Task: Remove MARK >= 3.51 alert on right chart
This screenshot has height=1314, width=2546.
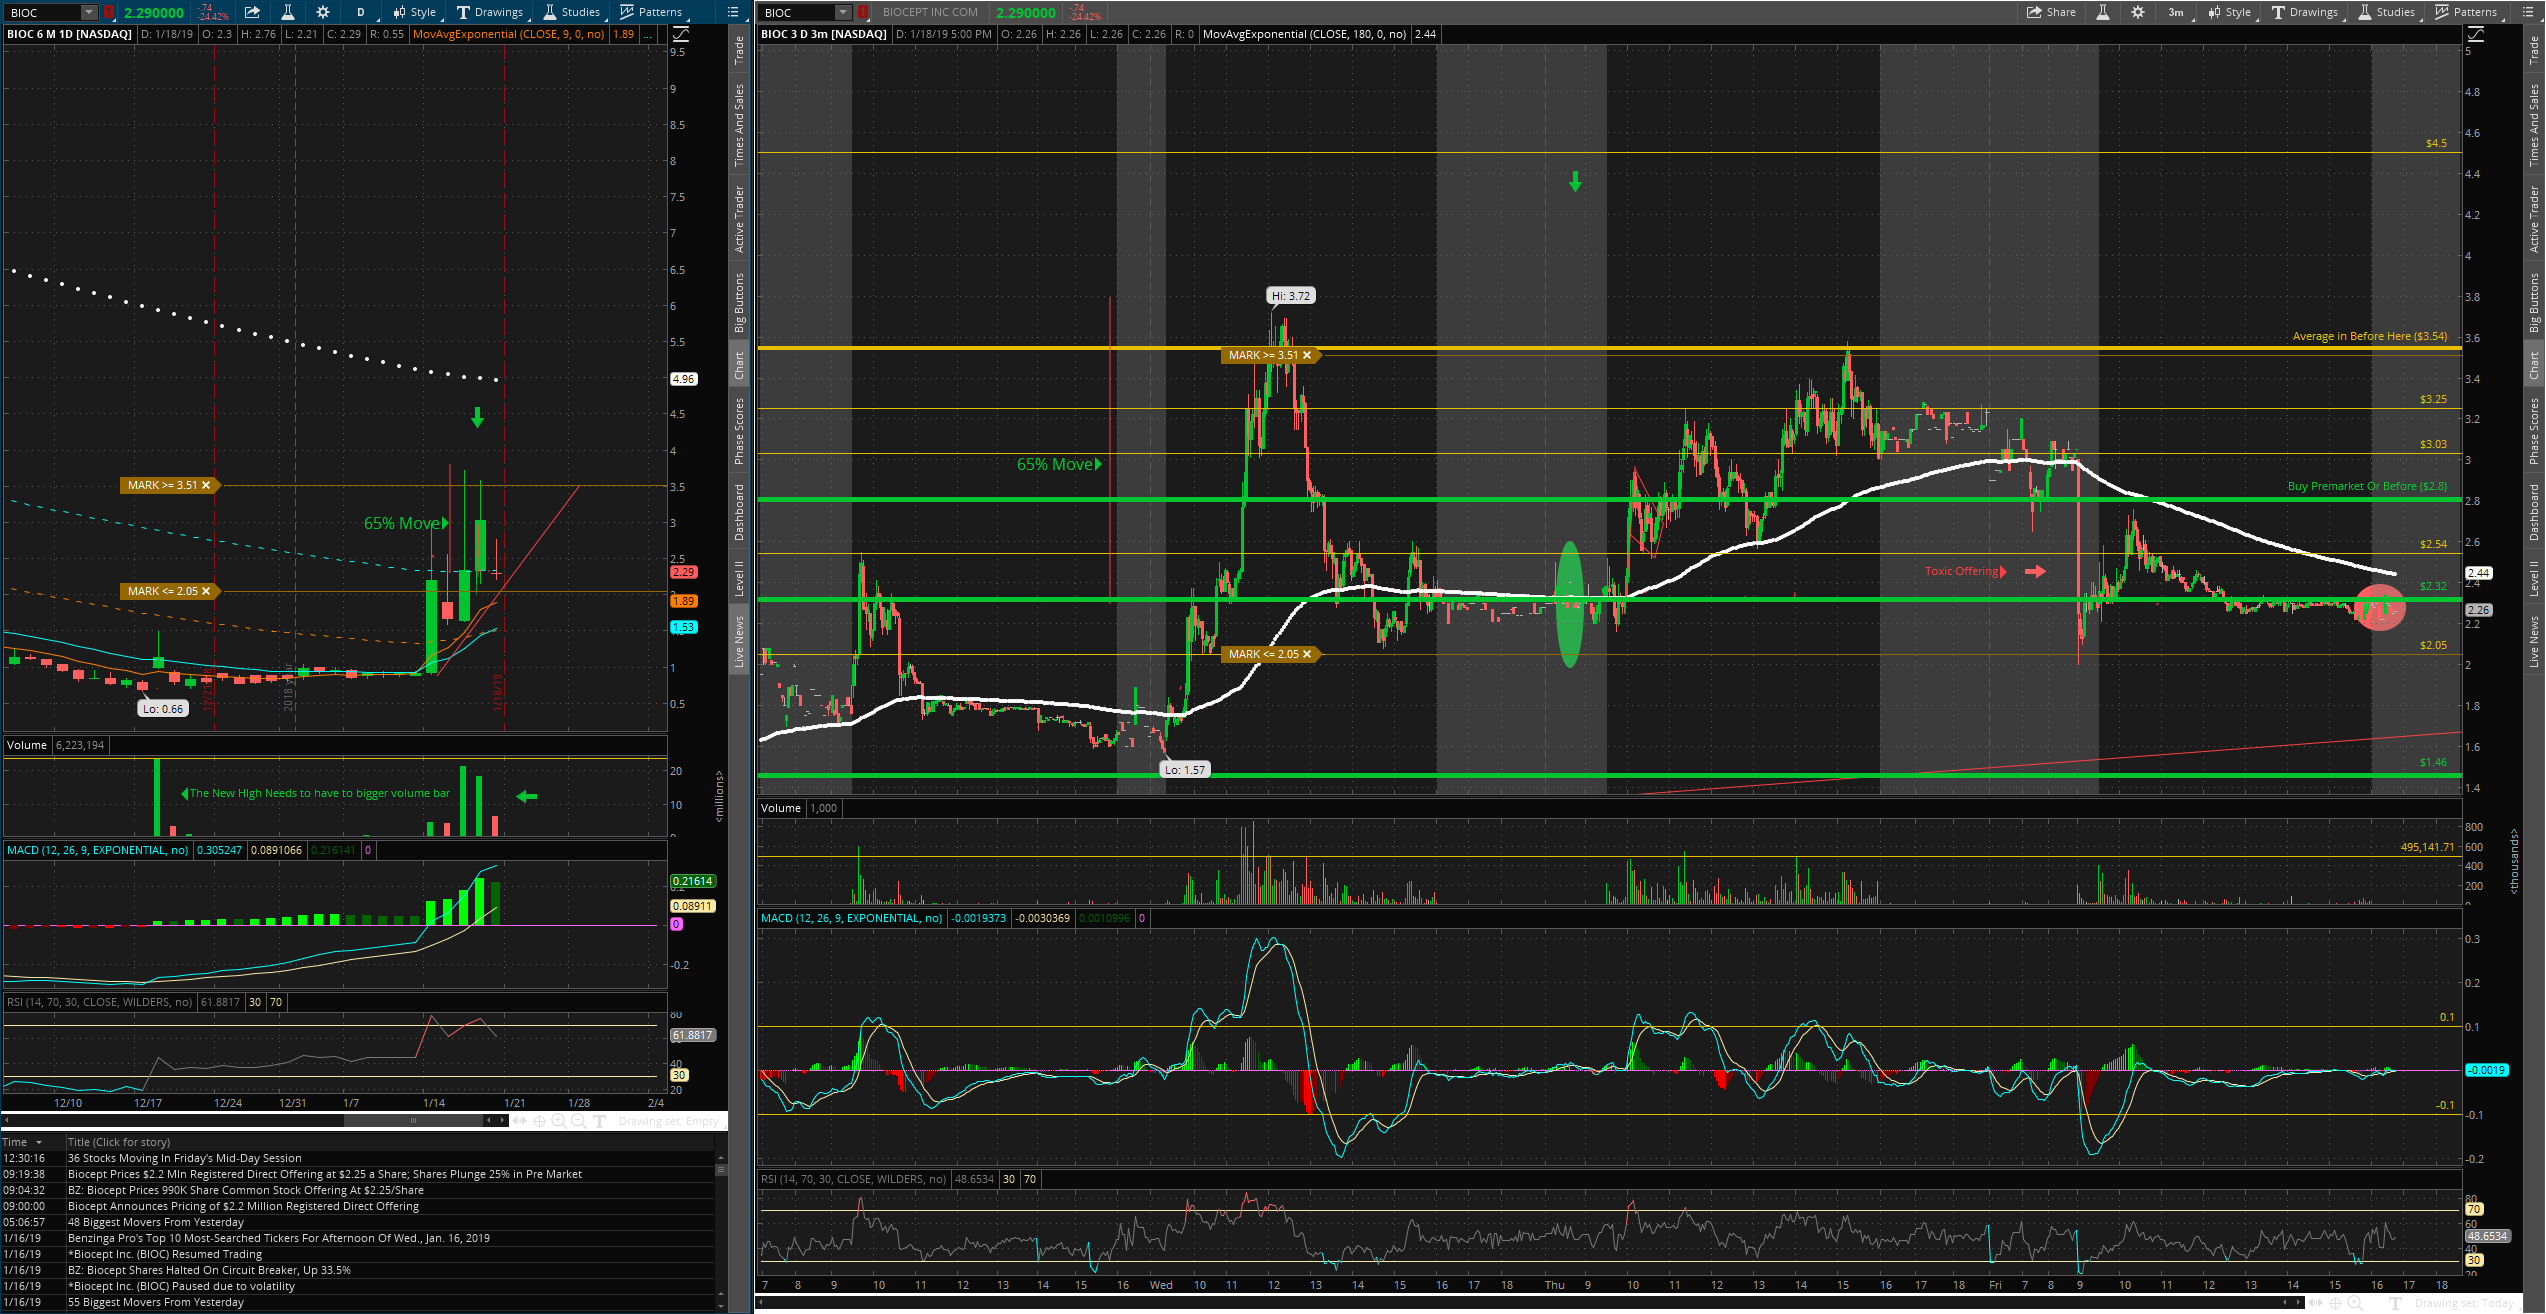Action: pos(1306,355)
